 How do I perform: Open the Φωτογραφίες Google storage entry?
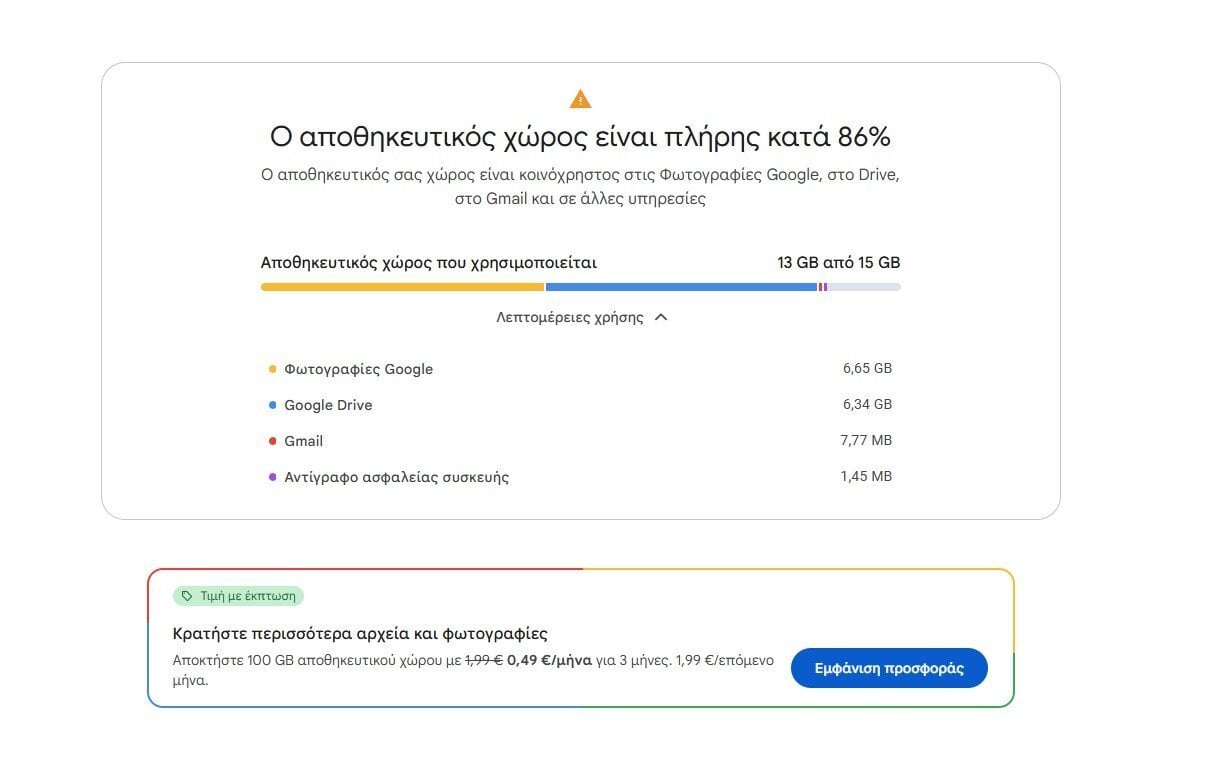tap(358, 369)
